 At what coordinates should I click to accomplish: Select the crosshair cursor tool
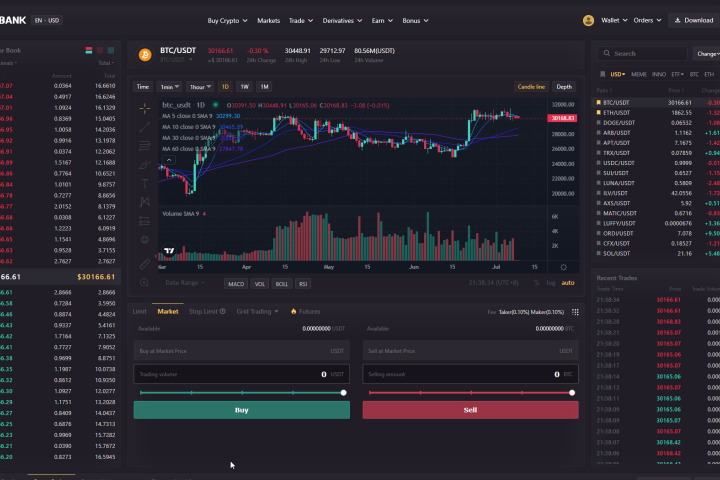tap(145, 108)
